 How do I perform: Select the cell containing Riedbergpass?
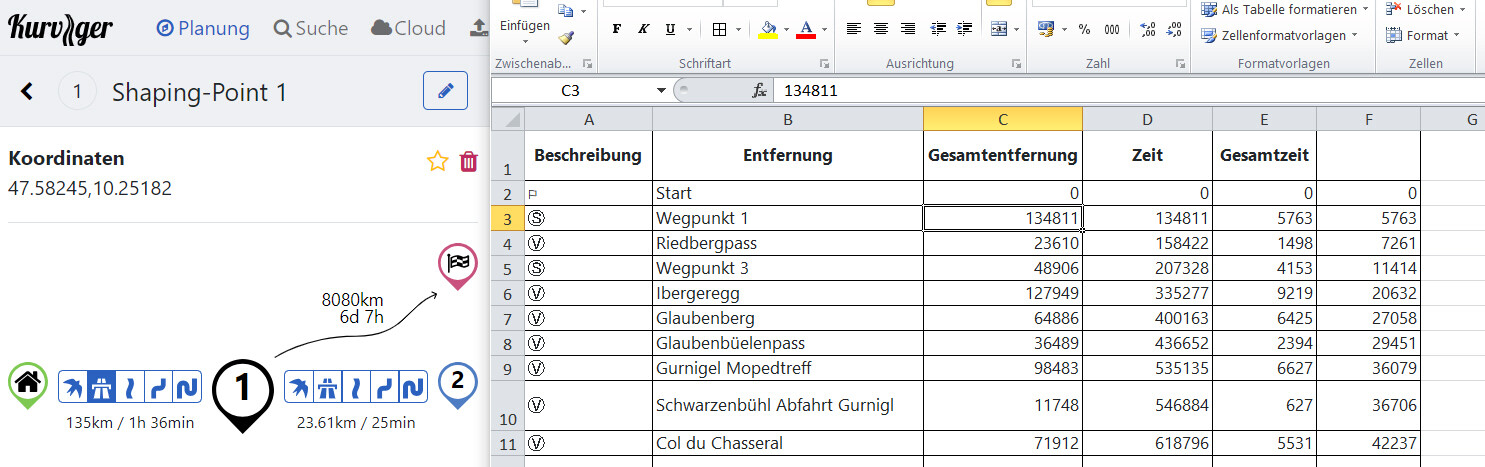coord(787,243)
